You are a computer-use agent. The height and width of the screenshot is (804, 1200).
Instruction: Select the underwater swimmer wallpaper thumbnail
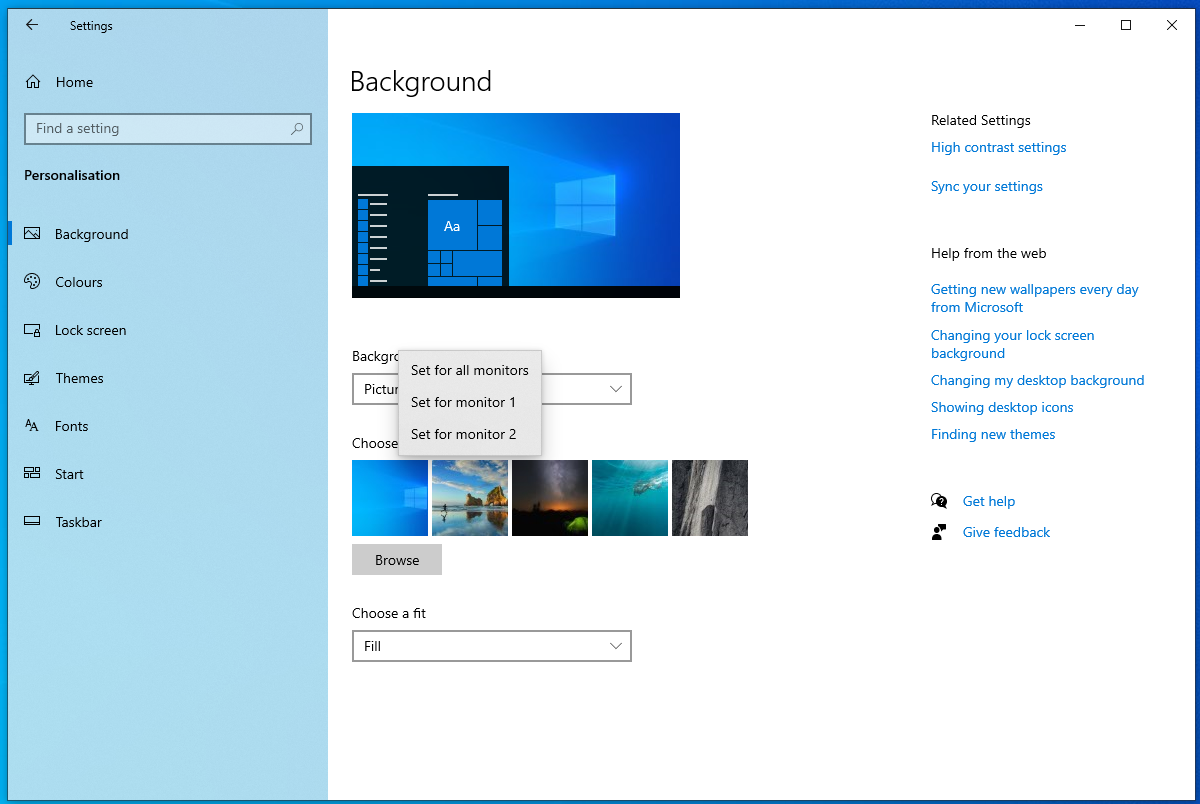click(x=630, y=498)
